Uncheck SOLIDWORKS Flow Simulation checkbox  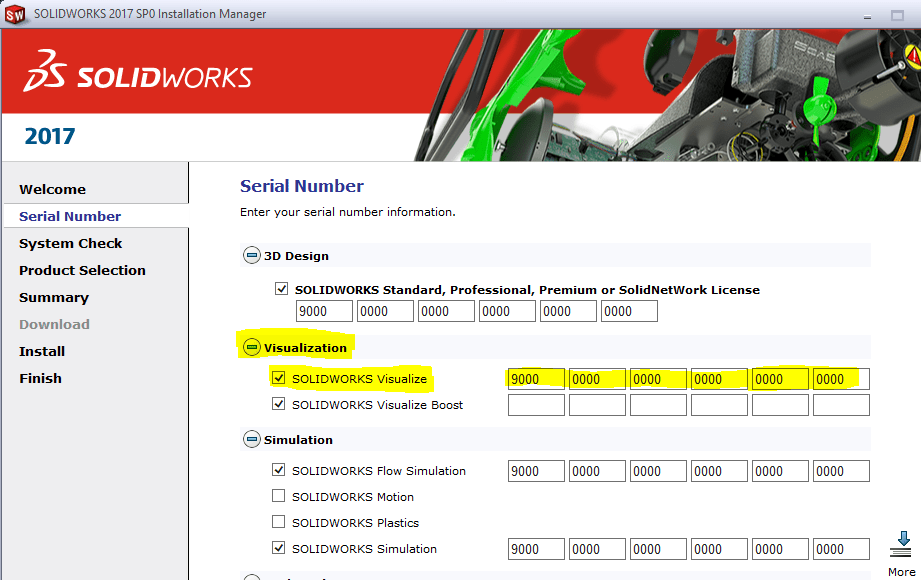[279, 471]
